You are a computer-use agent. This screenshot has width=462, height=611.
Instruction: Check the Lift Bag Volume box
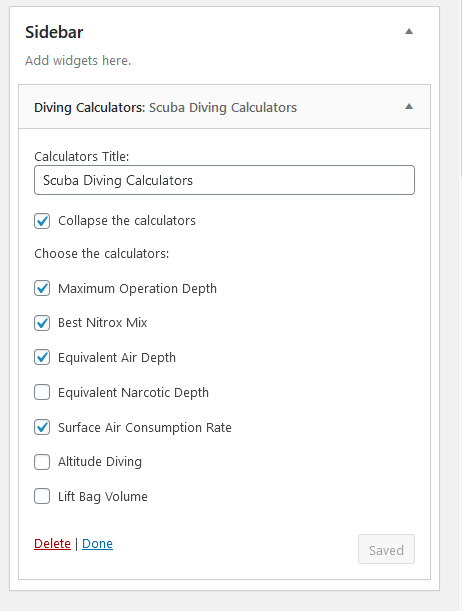pyautogui.click(x=42, y=496)
